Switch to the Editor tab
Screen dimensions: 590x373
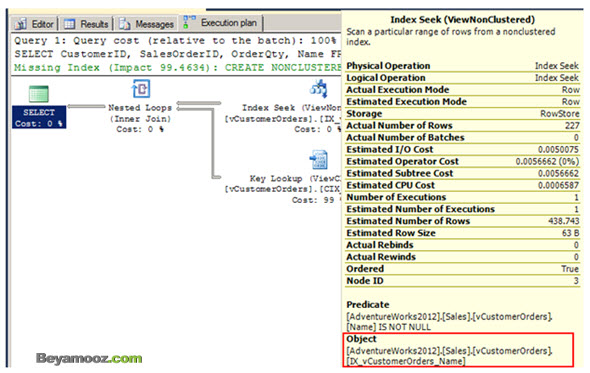click(35, 24)
